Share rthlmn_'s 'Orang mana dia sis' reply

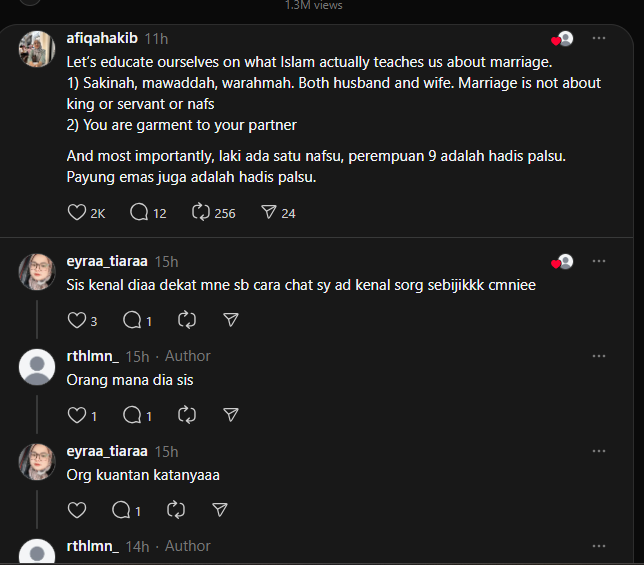click(x=231, y=414)
